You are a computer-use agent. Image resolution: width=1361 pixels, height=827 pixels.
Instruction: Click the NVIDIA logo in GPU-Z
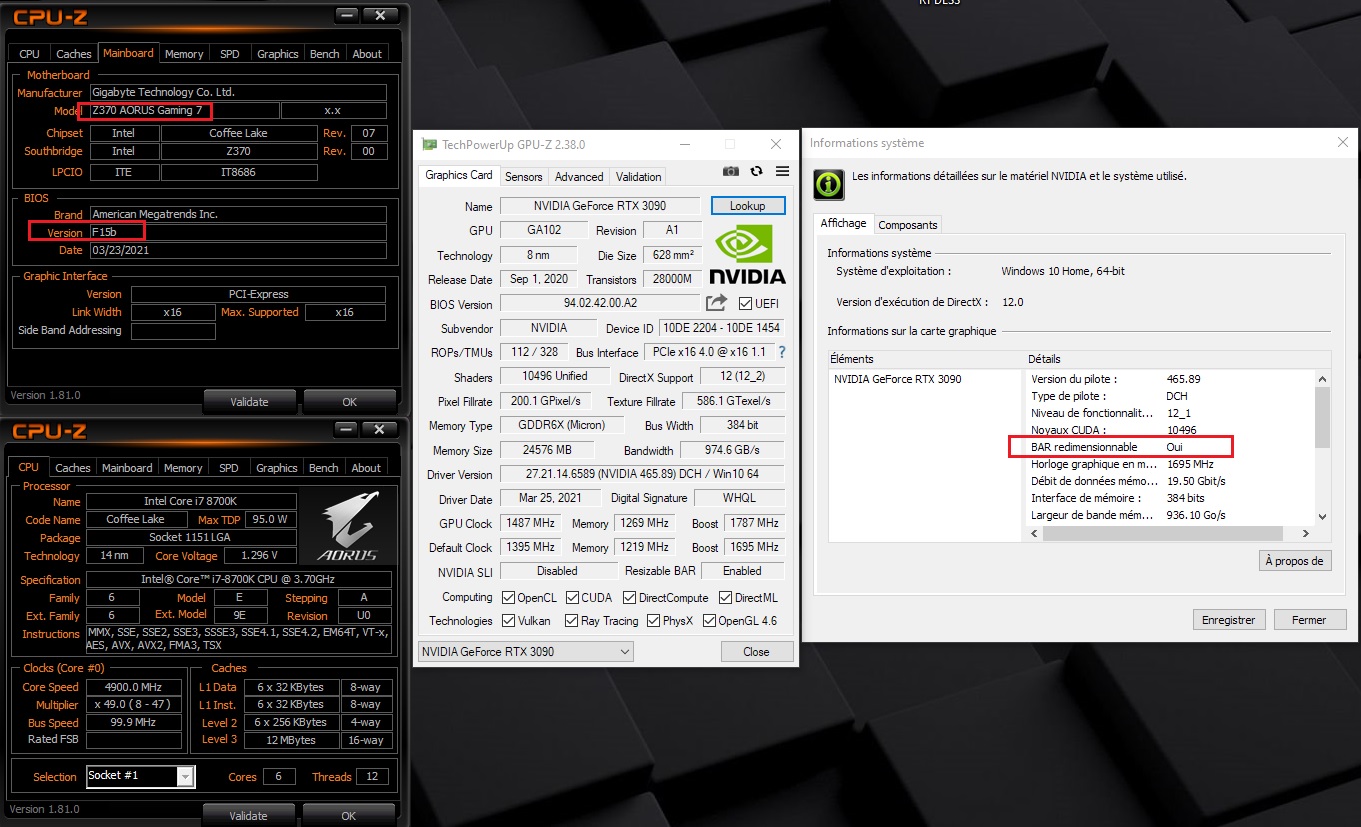click(x=747, y=254)
